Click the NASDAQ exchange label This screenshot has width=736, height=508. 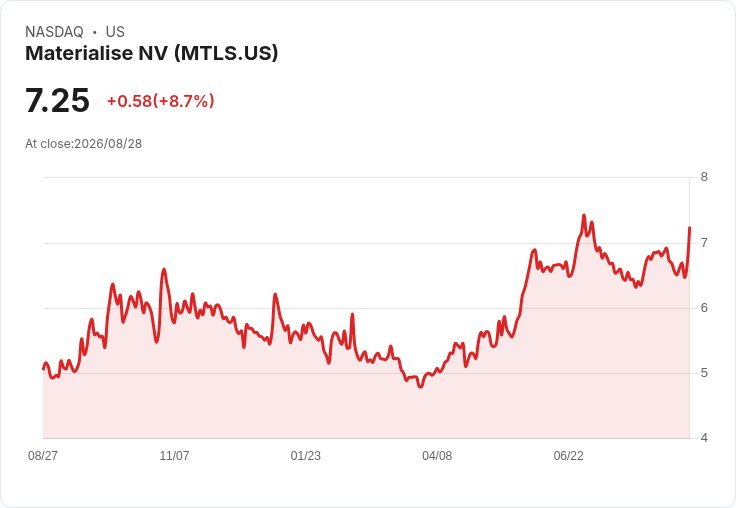[54, 32]
